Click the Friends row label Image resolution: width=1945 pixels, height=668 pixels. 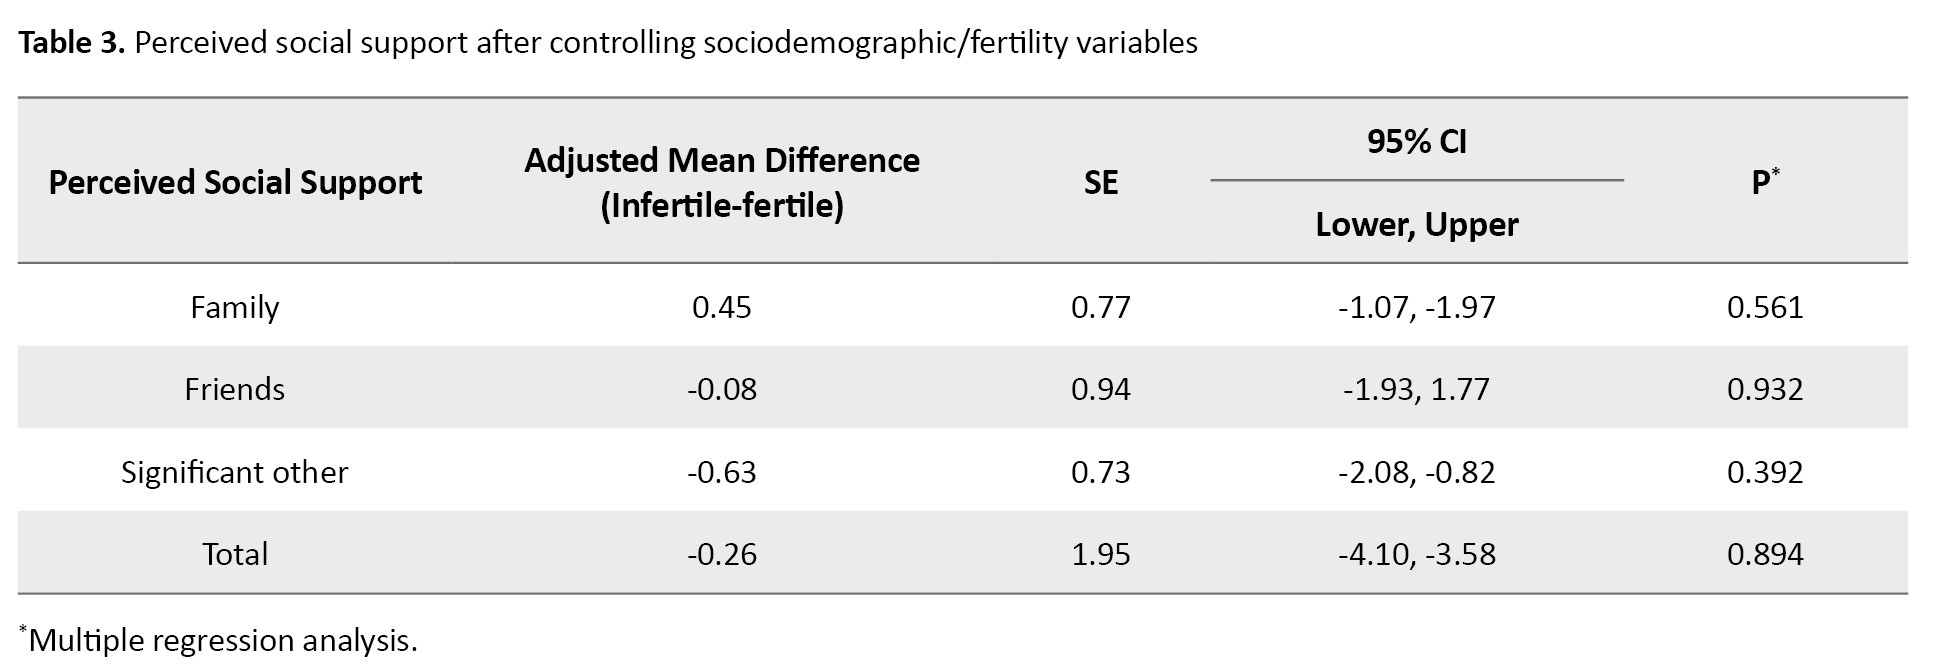coord(235,389)
